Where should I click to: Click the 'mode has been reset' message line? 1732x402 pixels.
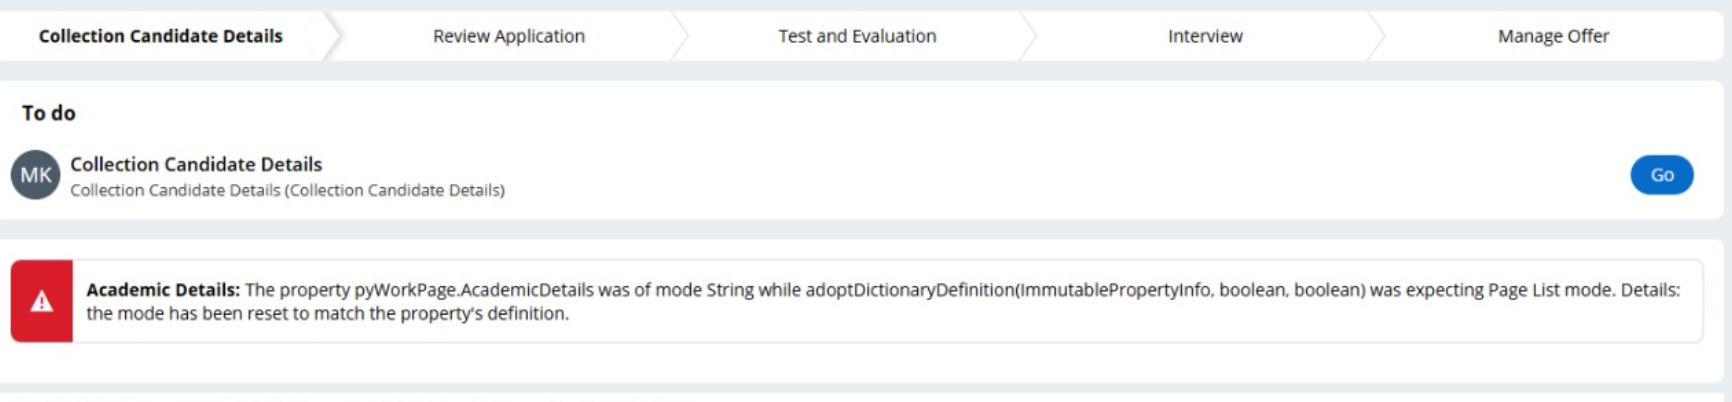[327, 314]
